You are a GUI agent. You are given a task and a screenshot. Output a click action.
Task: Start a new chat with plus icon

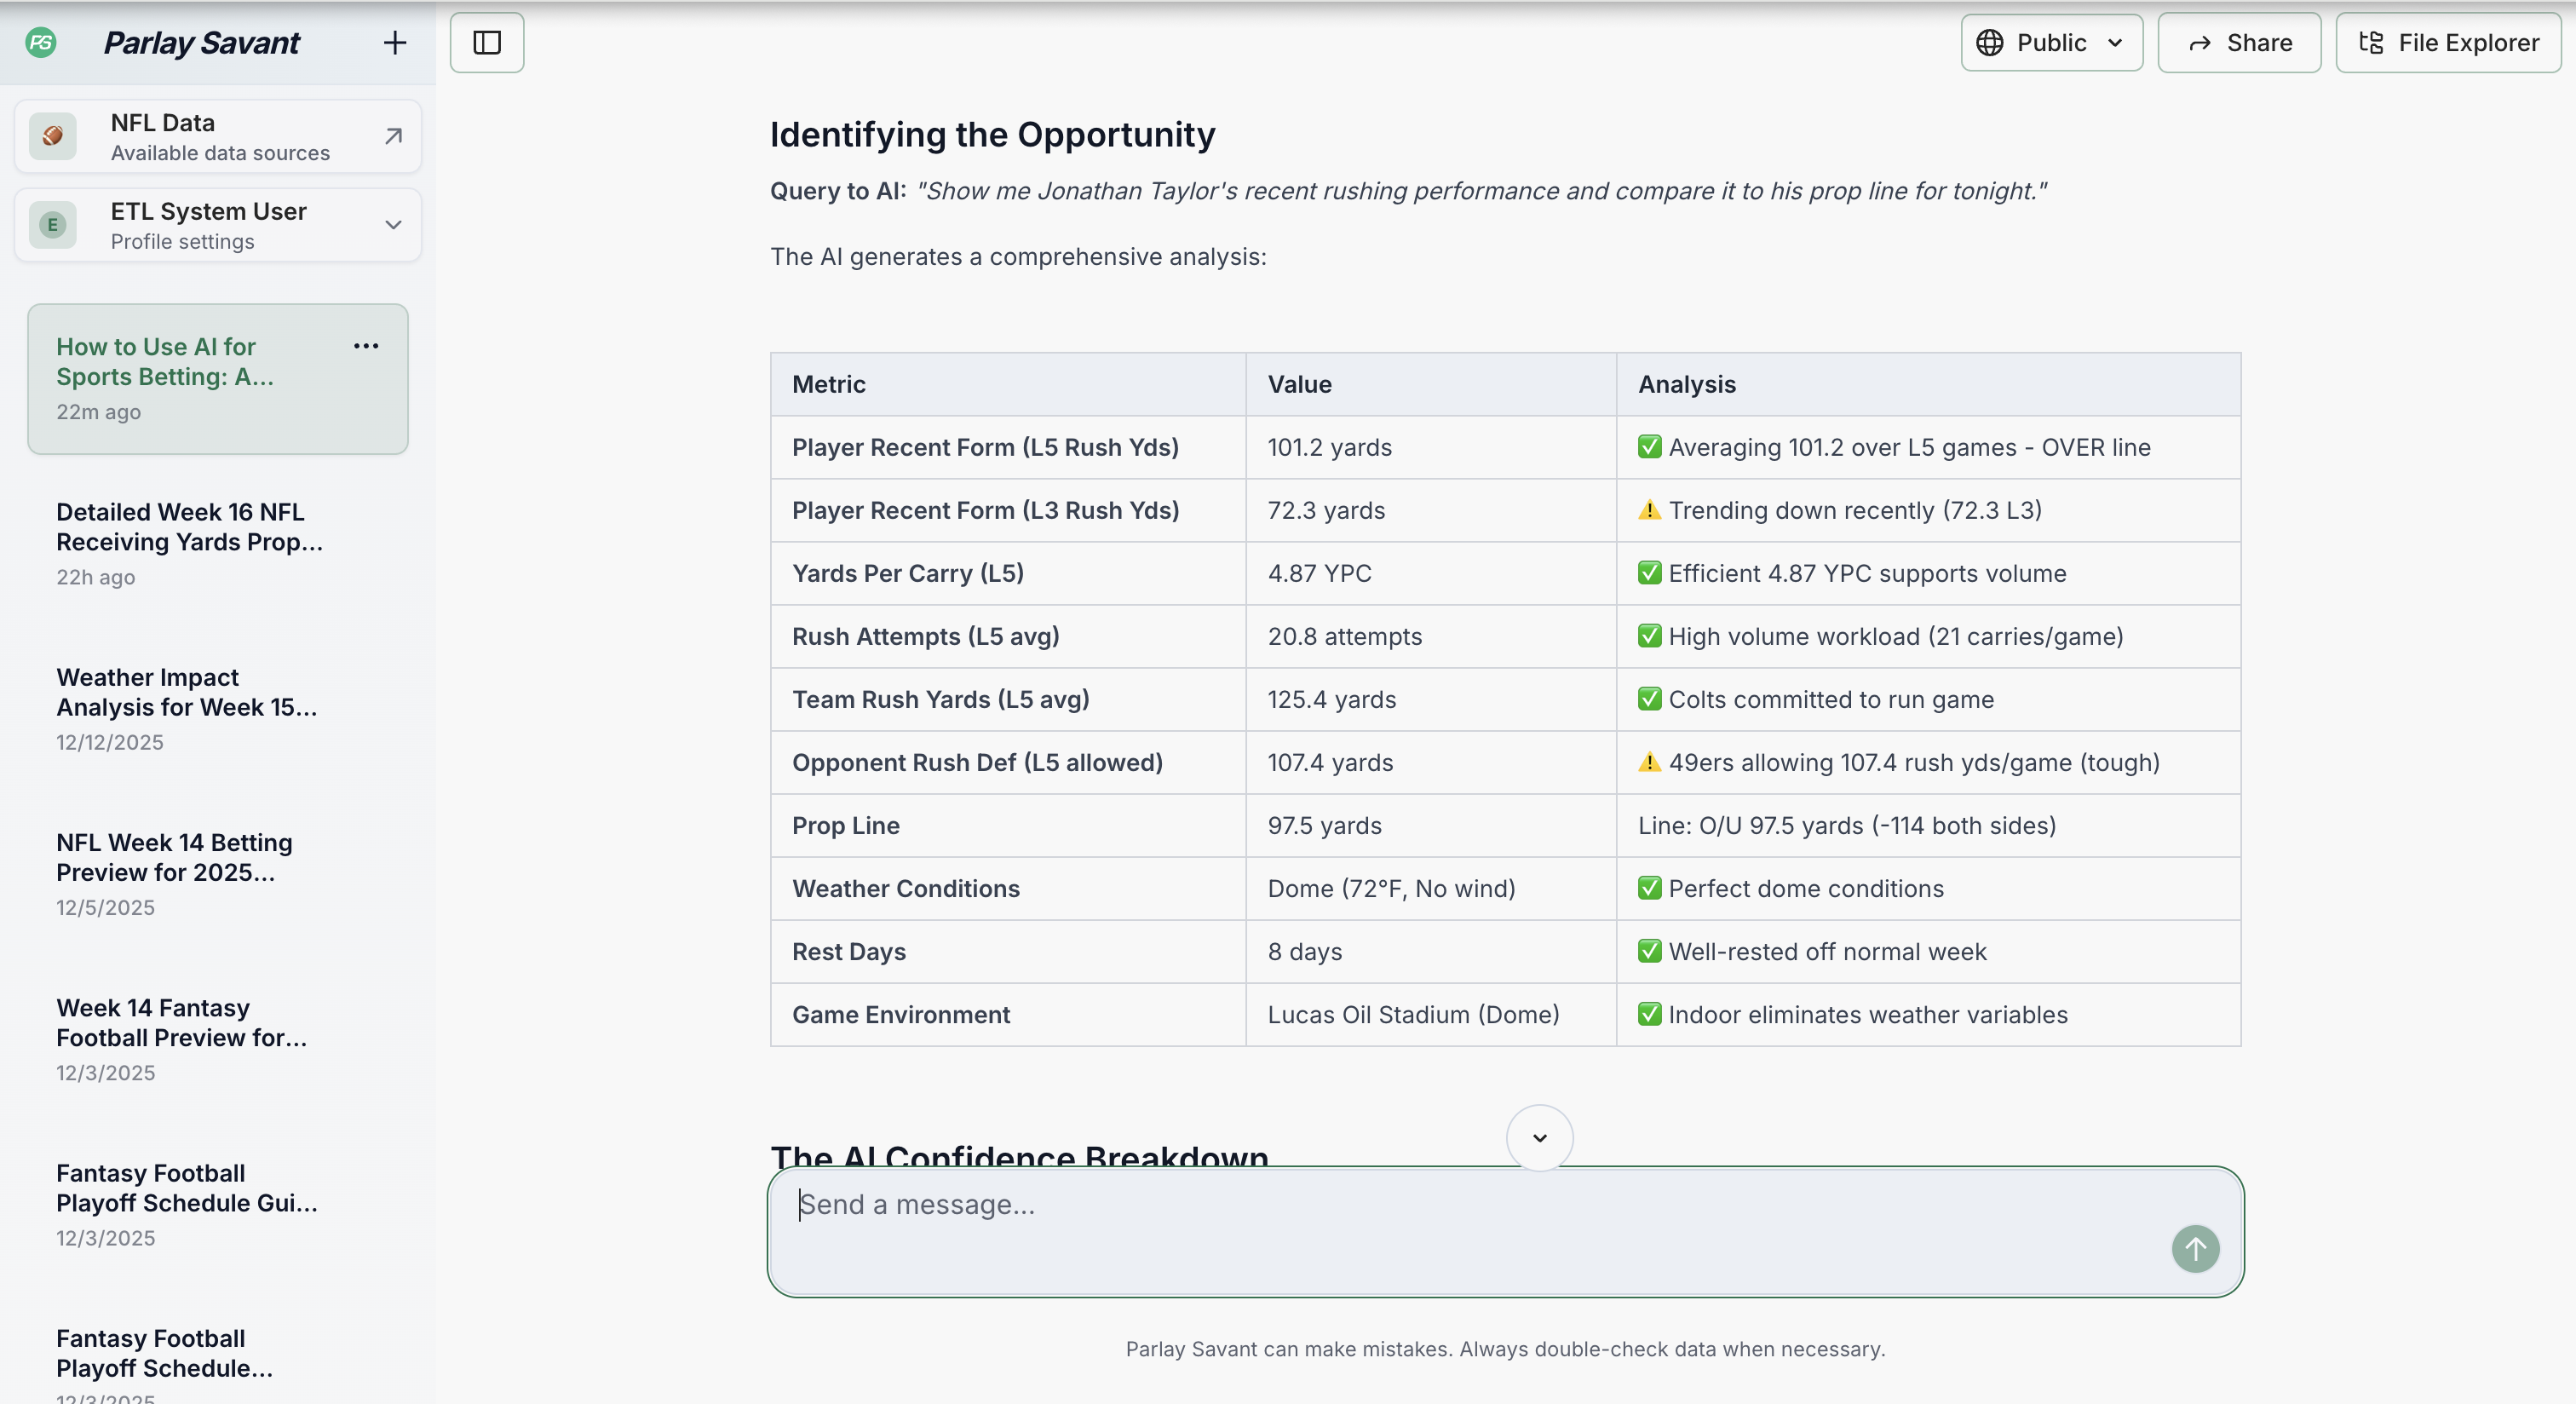pos(395,42)
